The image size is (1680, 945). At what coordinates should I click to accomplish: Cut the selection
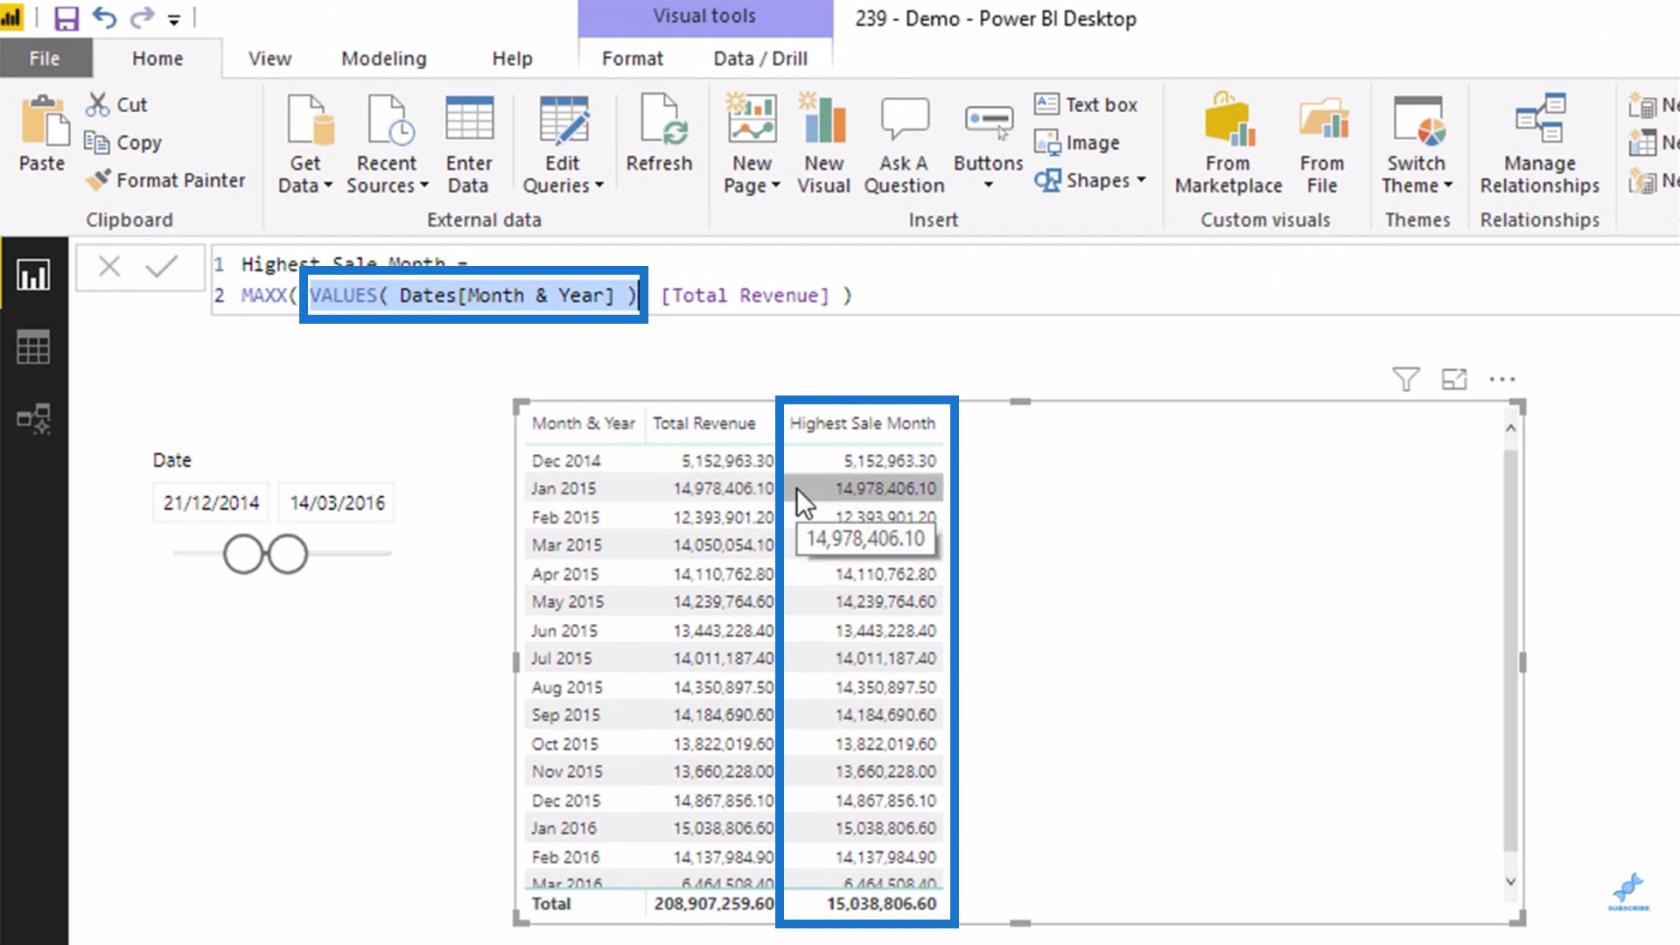pos(117,104)
